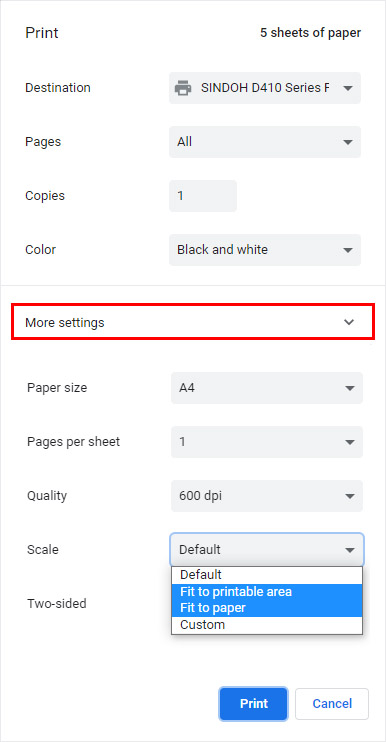Viewport: 386px width, 742px height.
Task: Choose Fit to paper option
Action: [x=267, y=608]
